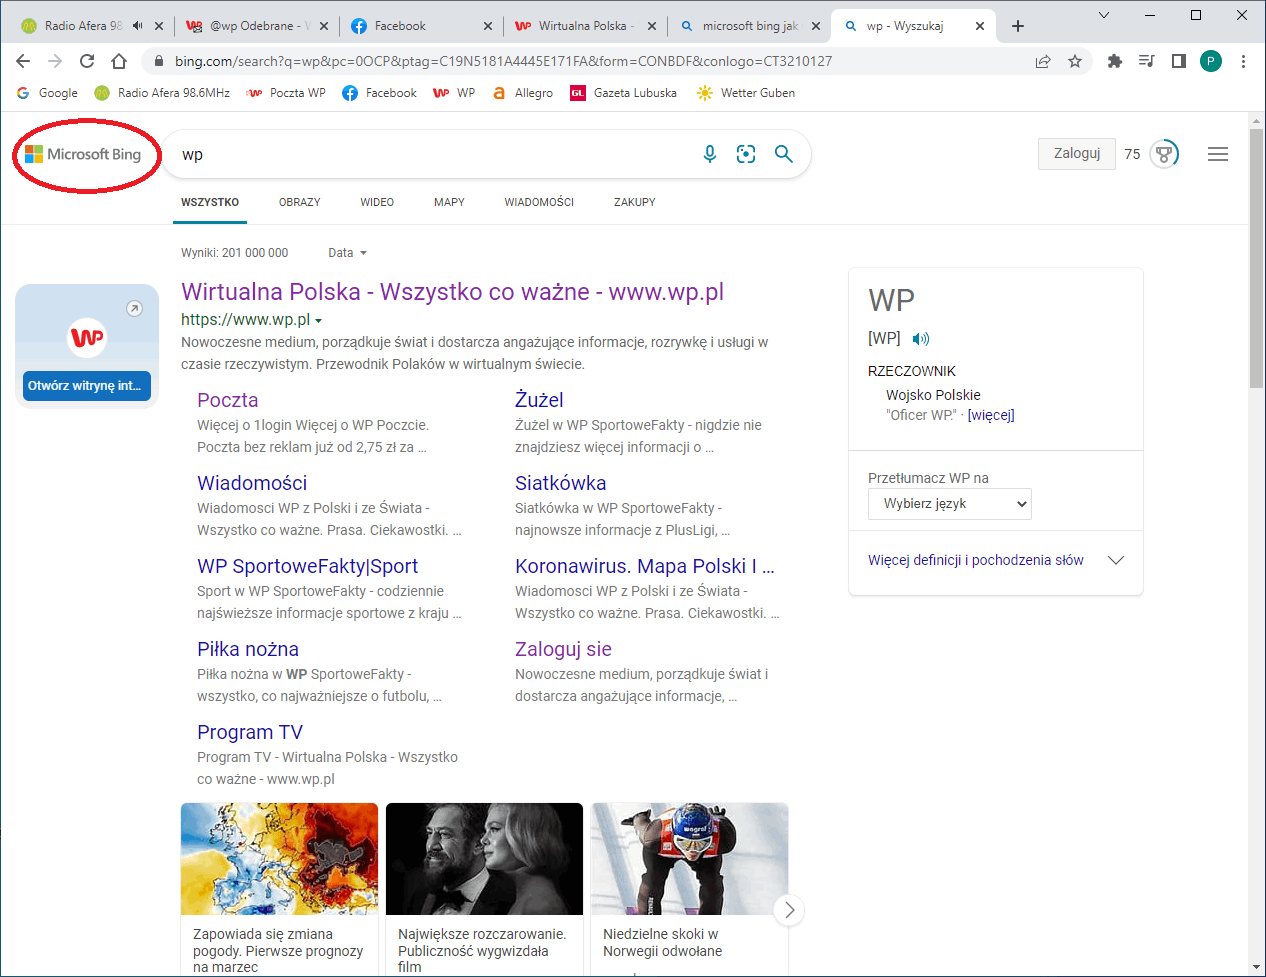This screenshot has width=1266, height=977.
Task: Open the Siatkówka sitelink
Action: click(x=561, y=483)
